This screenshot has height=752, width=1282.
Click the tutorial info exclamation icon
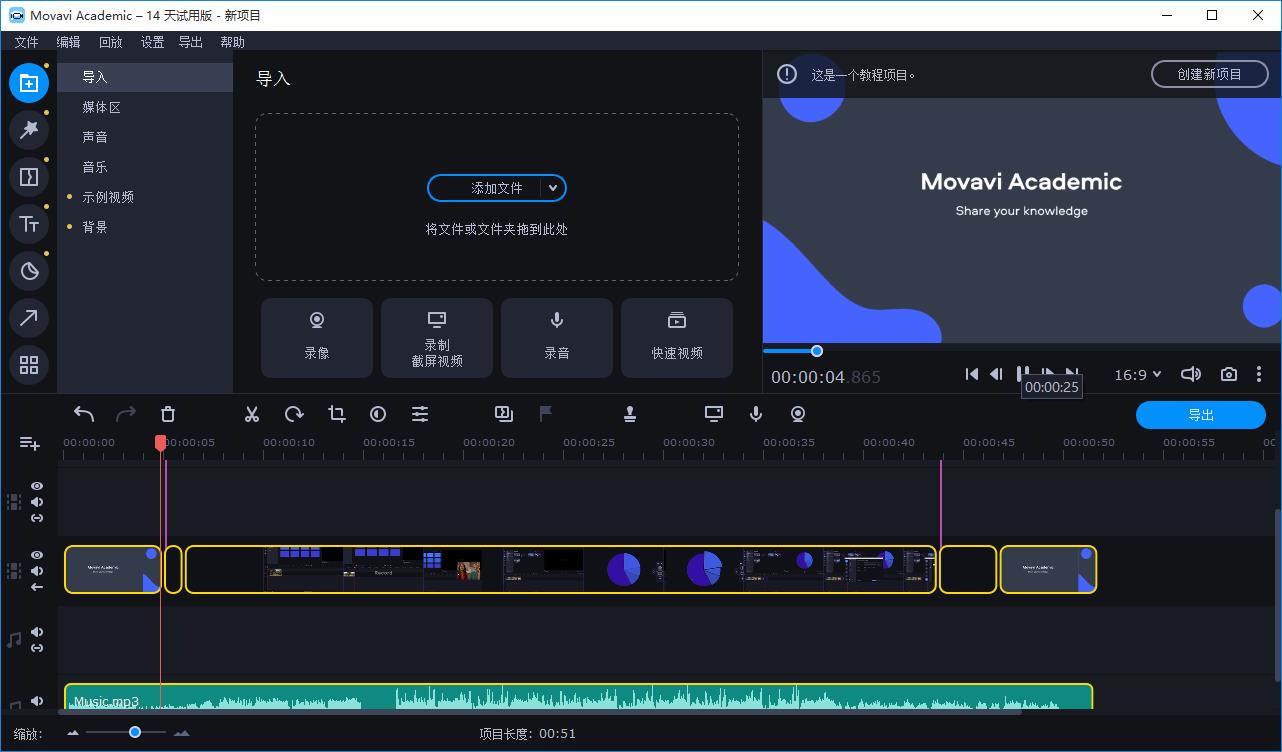point(787,74)
